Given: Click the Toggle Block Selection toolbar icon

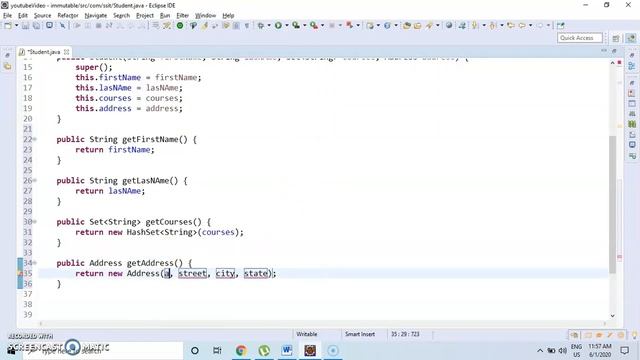Looking at the screenshot, I should (x=236, y=25).
